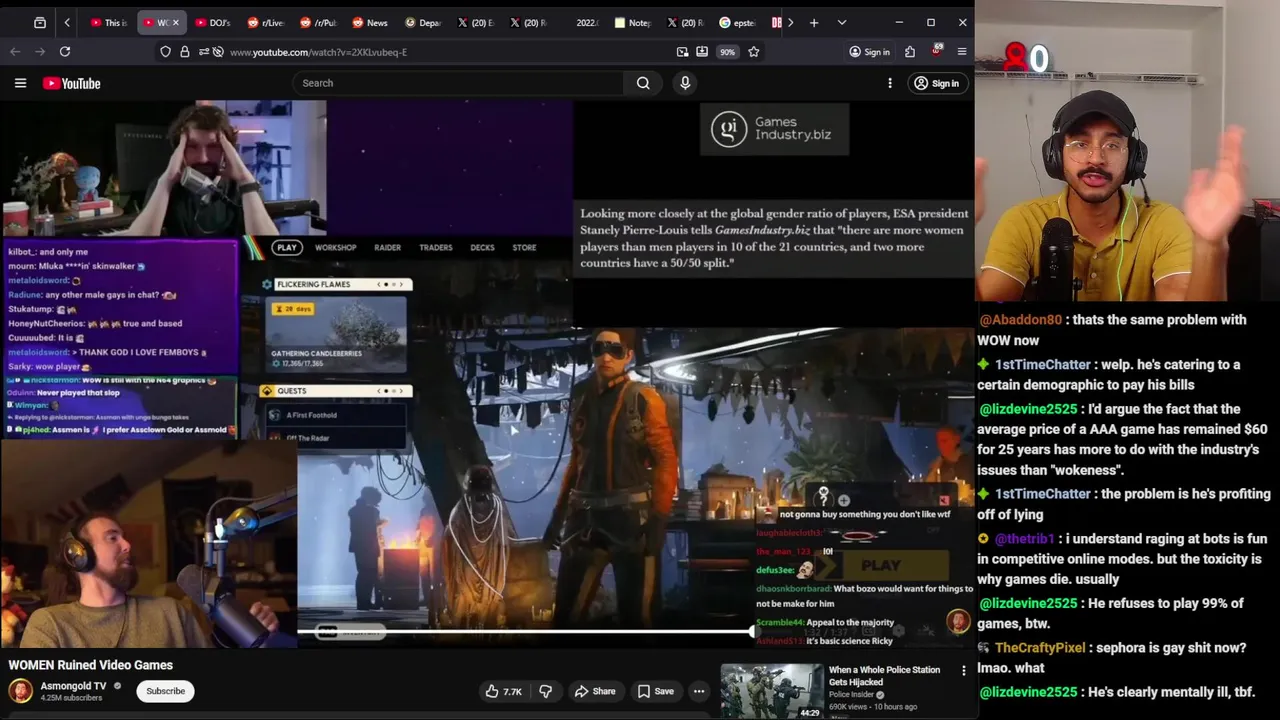Click the install/download icon in address bar

point(702,52)
